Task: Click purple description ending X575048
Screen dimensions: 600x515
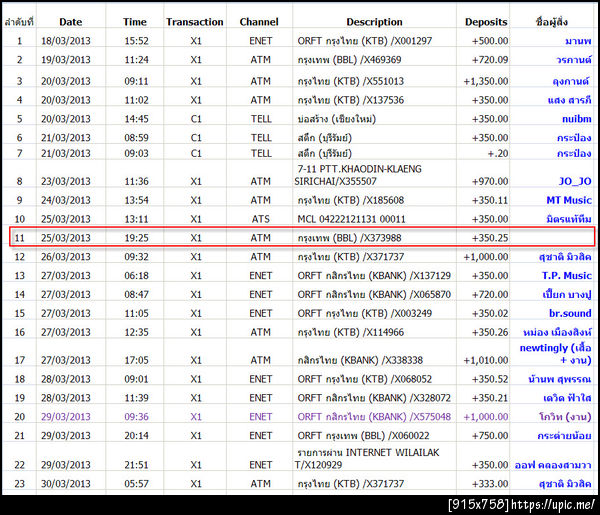Action: (x=374, y=417)
